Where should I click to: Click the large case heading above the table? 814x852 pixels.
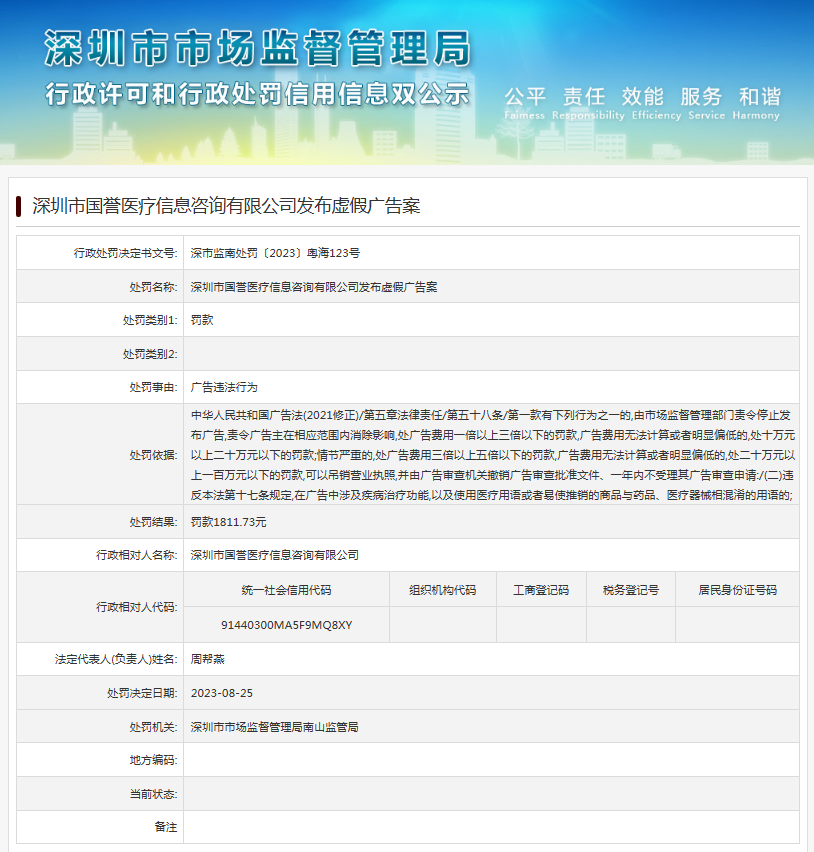(x=226, y=206)
